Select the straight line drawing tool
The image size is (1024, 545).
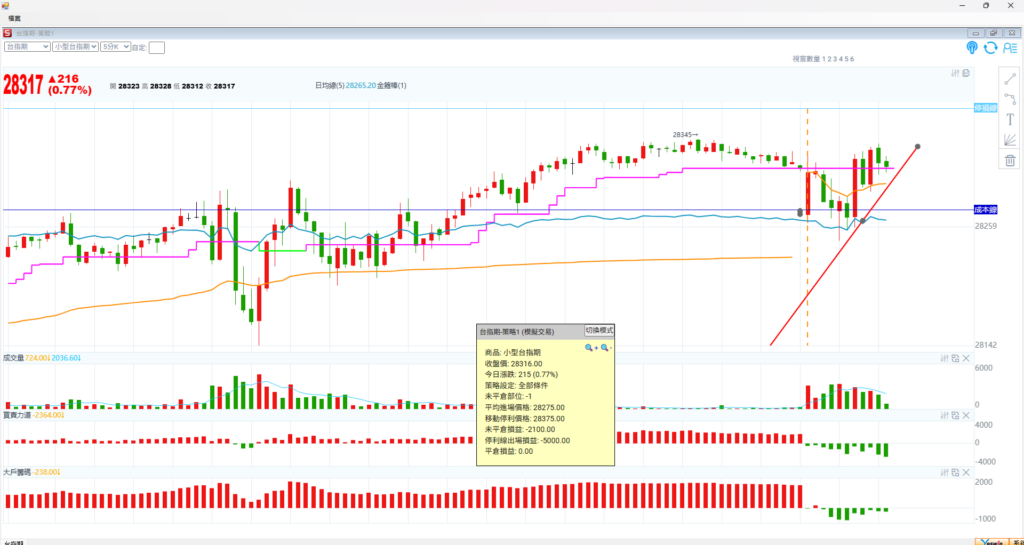point(1010,79)
